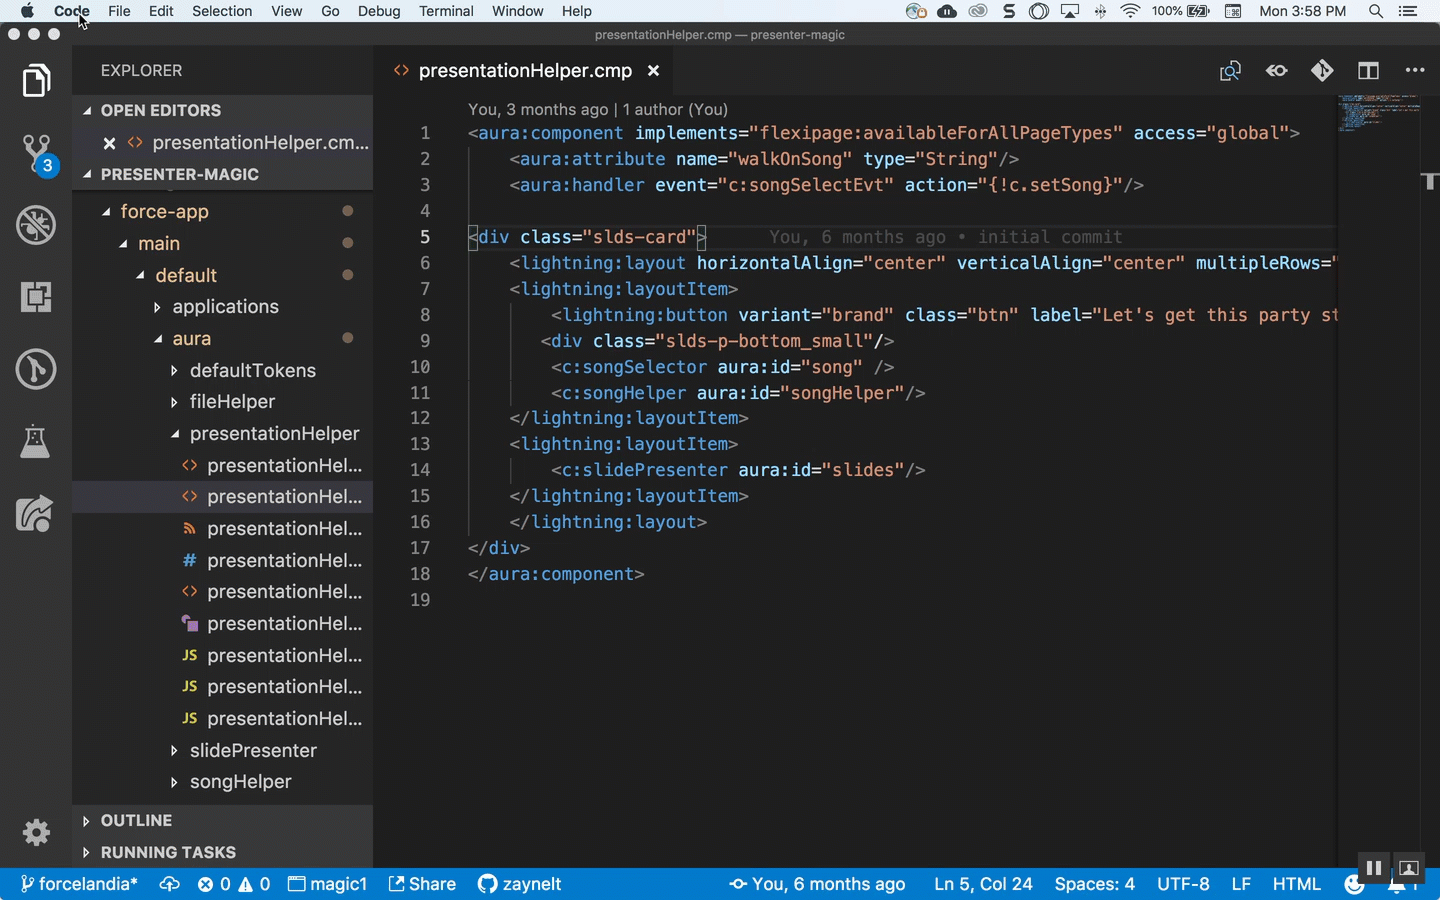
Task: Close the presentationHelper.cmp tab
Action: (653, 71)
